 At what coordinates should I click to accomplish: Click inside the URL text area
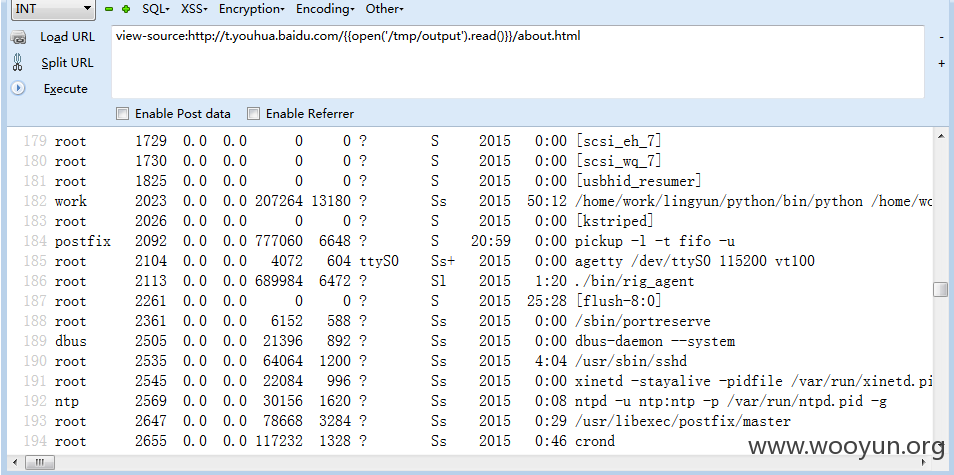[518, 61]
